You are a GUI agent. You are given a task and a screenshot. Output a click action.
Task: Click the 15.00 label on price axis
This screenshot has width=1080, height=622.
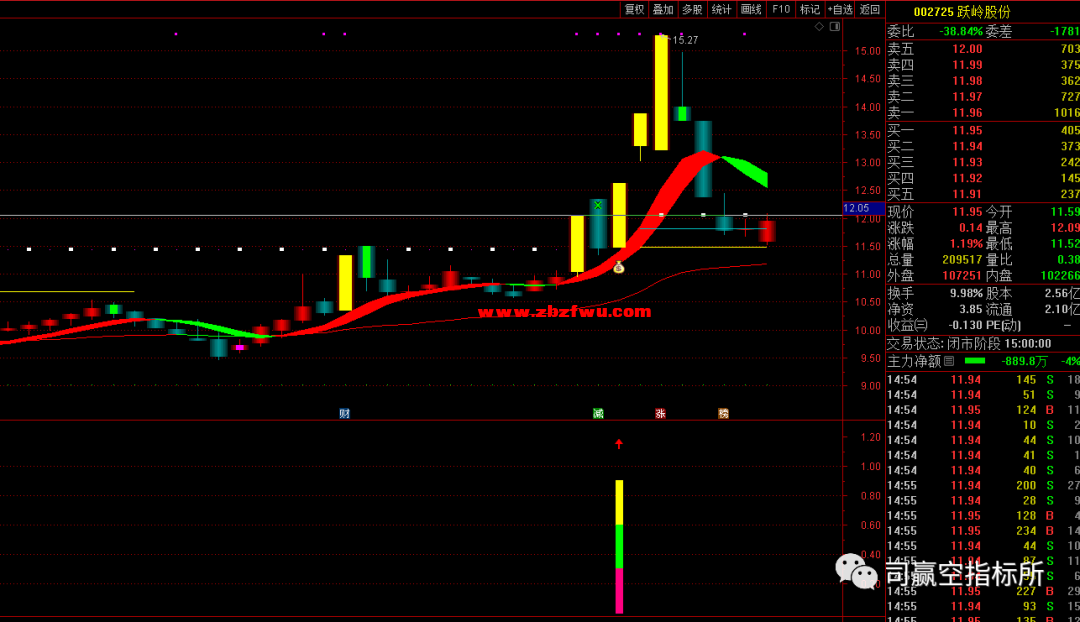point(867,51)
